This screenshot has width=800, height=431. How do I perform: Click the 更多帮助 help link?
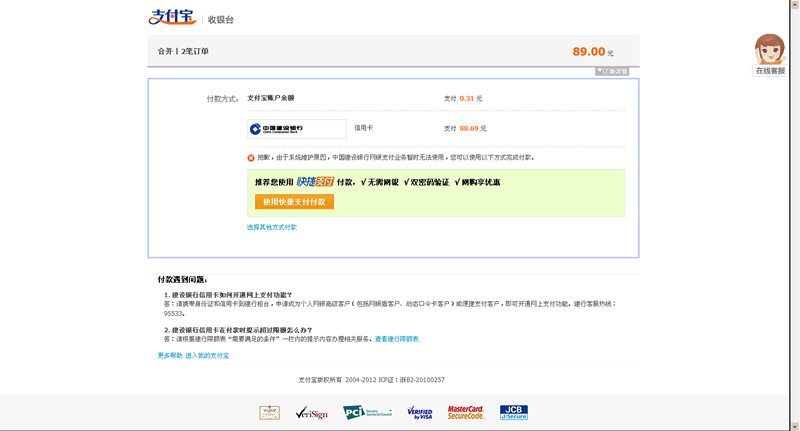point(169,355)
